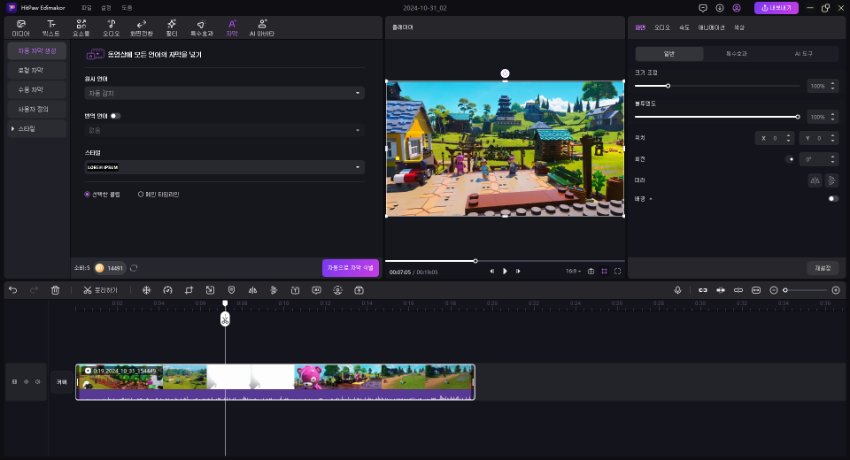Click the 불투명도 opacity slider
The height and width of the screenshot is (460, 850).
[x=717, y=117]
